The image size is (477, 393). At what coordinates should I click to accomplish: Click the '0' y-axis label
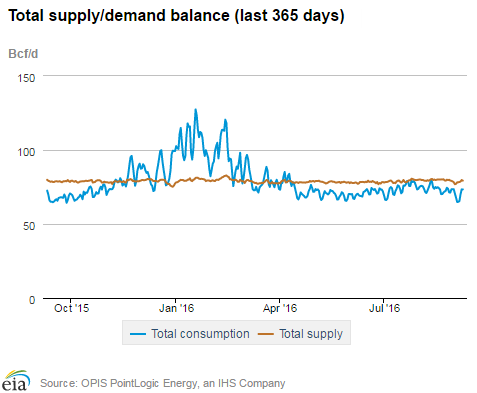coord(32,300)
